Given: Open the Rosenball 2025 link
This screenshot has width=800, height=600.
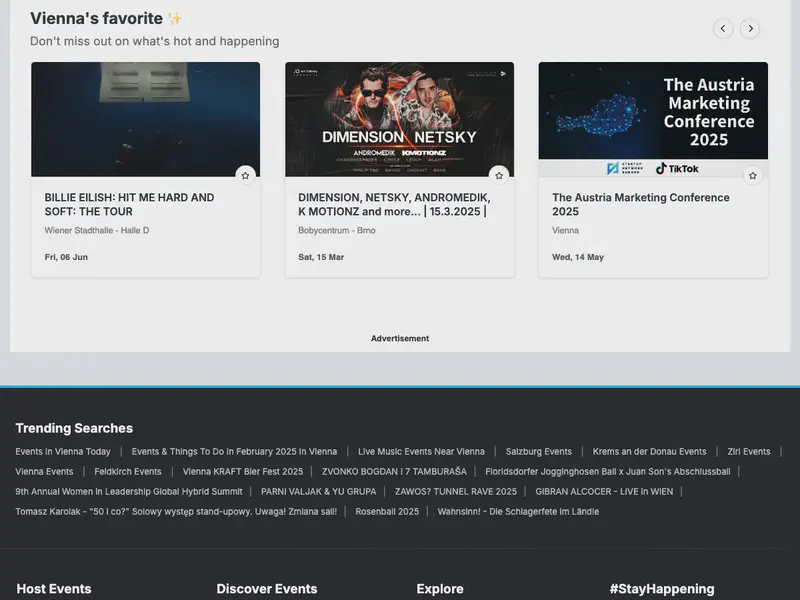Looking at the screenshot, I should [387, 511].
